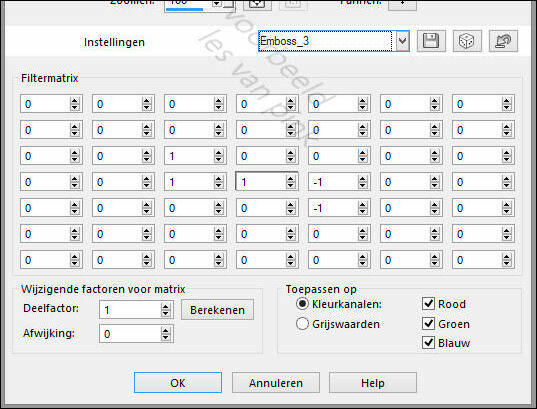The height and width of the screenshot is (409, 537).
Task: Uncheck the Blauw channel checkbox
Action: click(428, 343)
